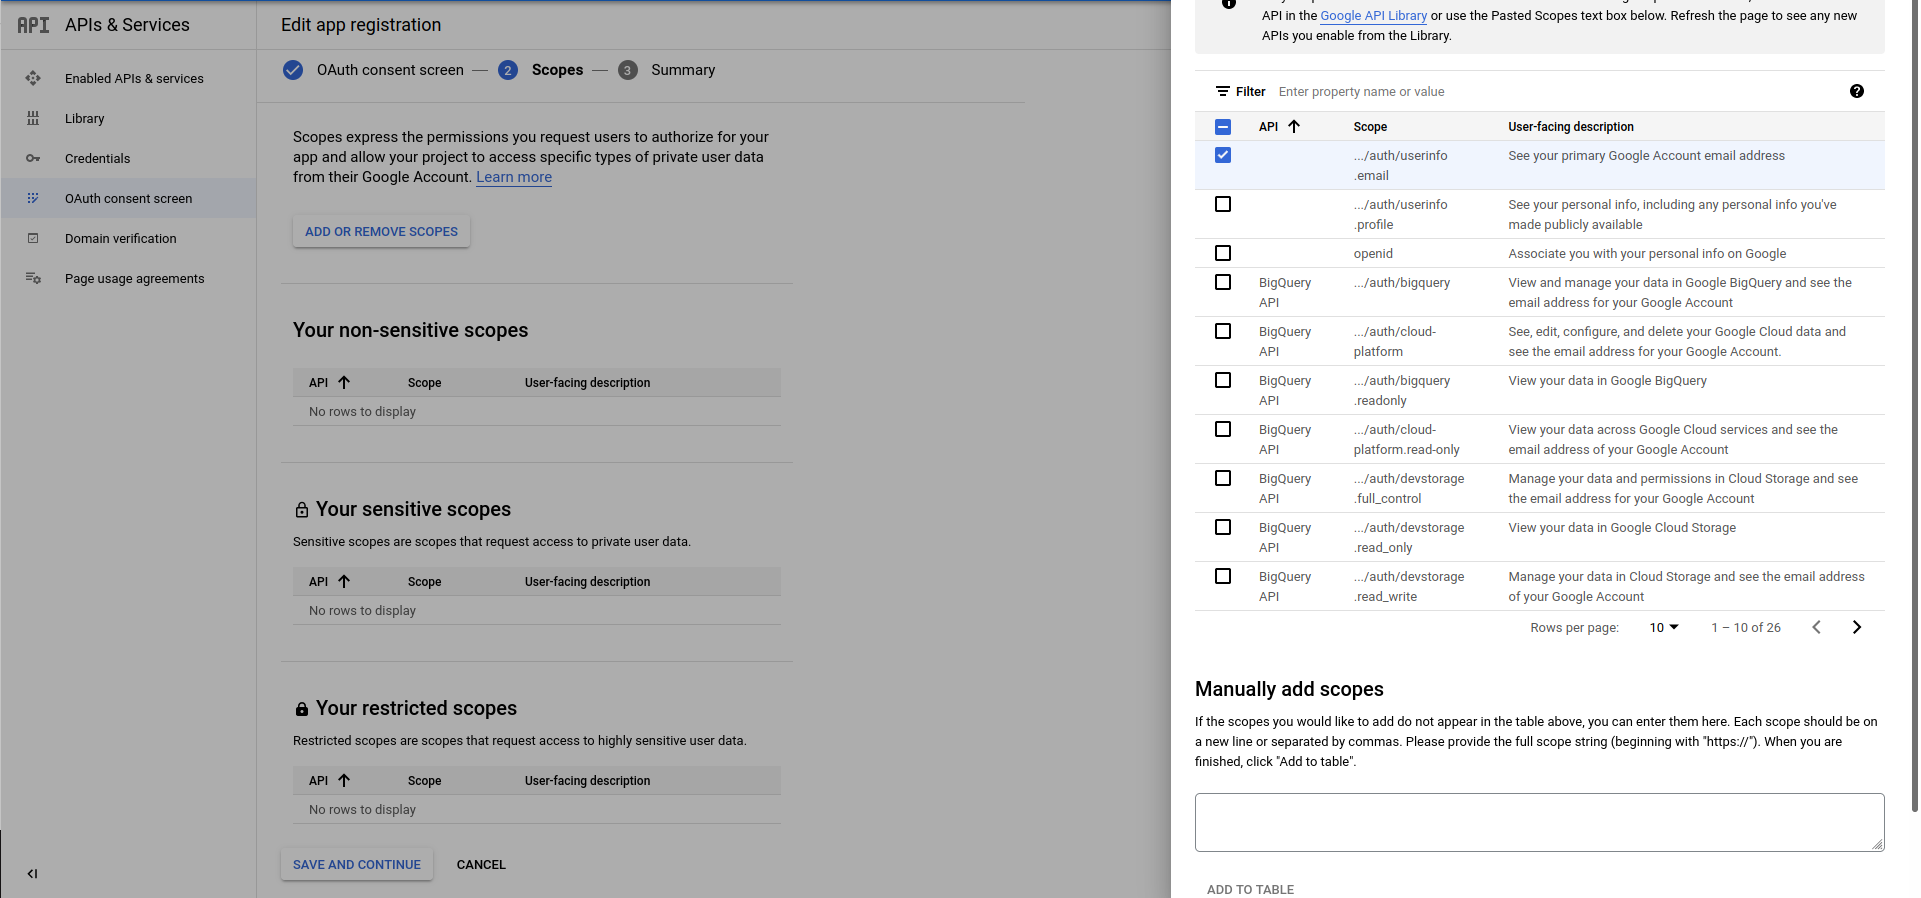Open the Google API Library link
Screen dimensions: 1921x898
click(1373, 15)
